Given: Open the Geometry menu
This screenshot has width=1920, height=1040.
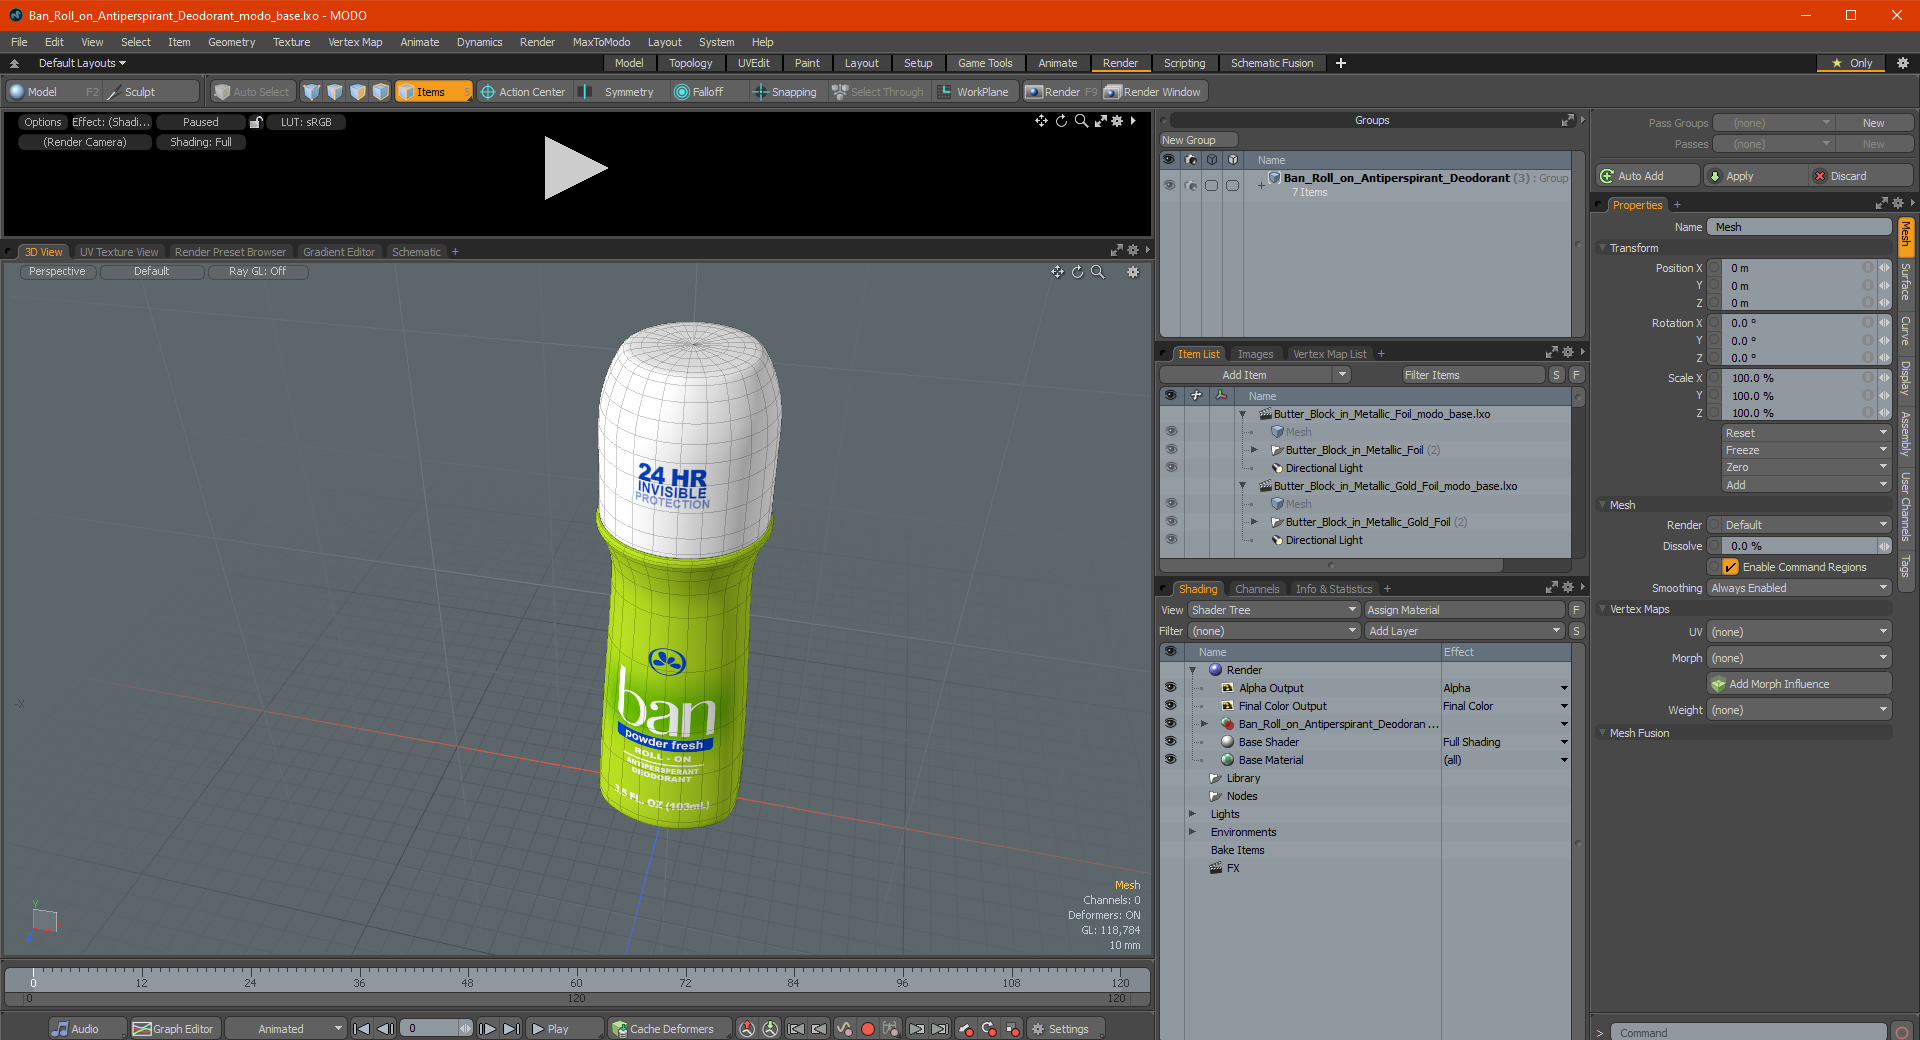Looking at the screenshot, I should pos(231,42).
